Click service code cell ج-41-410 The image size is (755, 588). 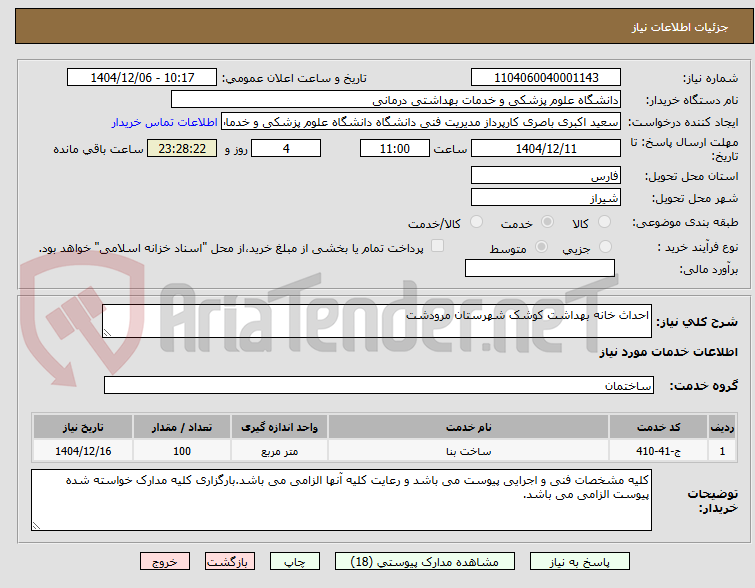click(658, 451)
